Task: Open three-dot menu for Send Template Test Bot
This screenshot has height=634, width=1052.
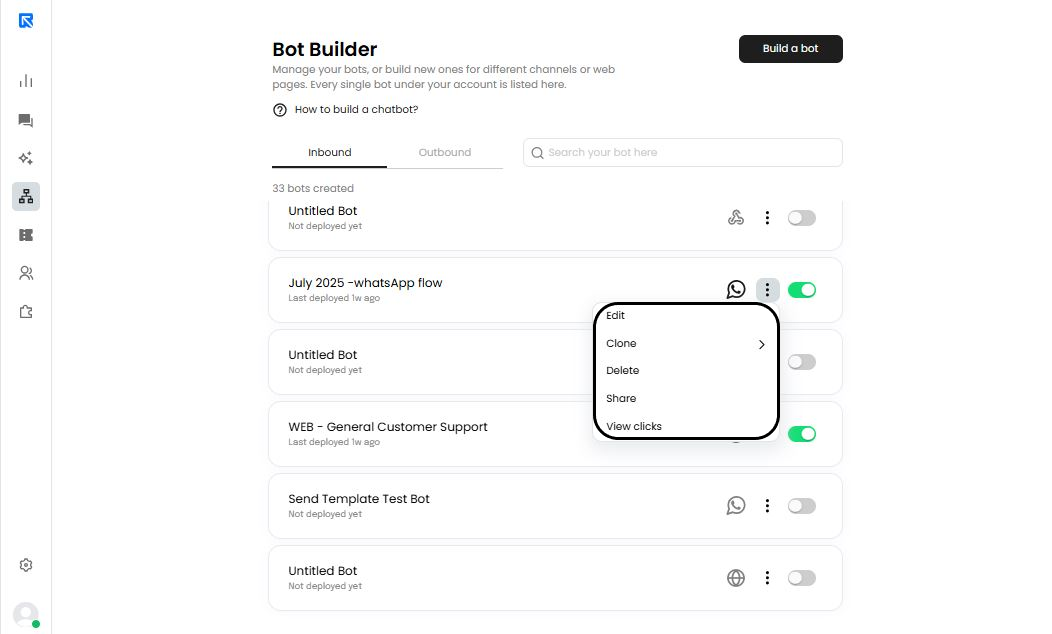Action: pyautogui.click(x=767, y=506)
